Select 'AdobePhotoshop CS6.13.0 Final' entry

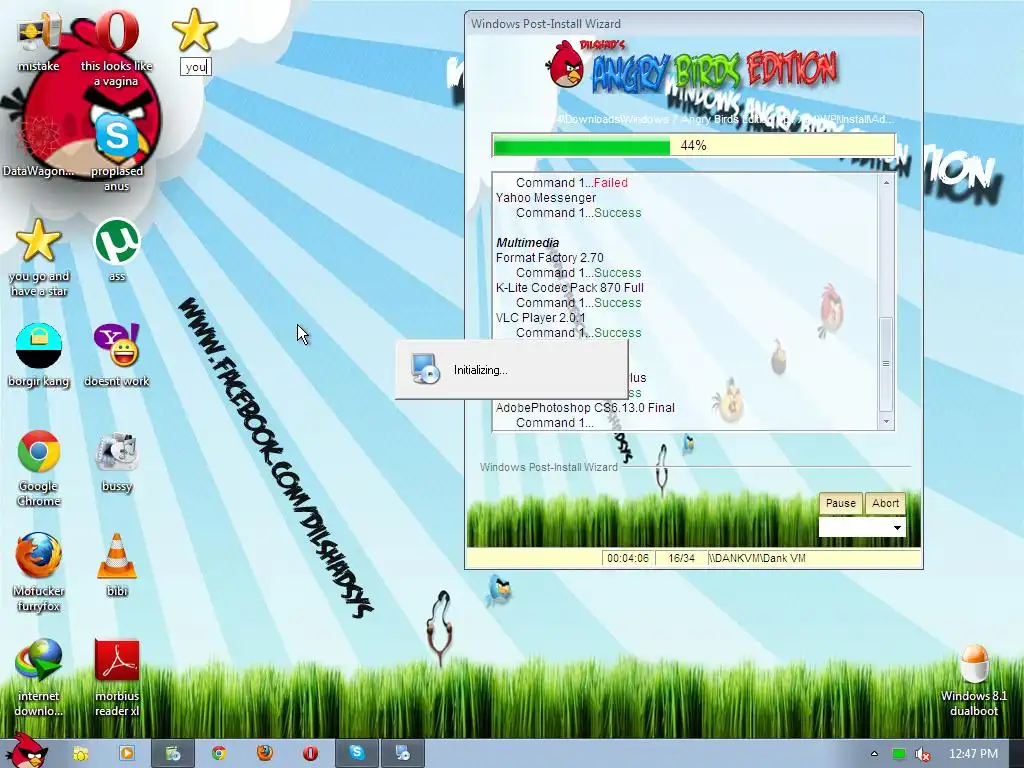tap(585, 408)
